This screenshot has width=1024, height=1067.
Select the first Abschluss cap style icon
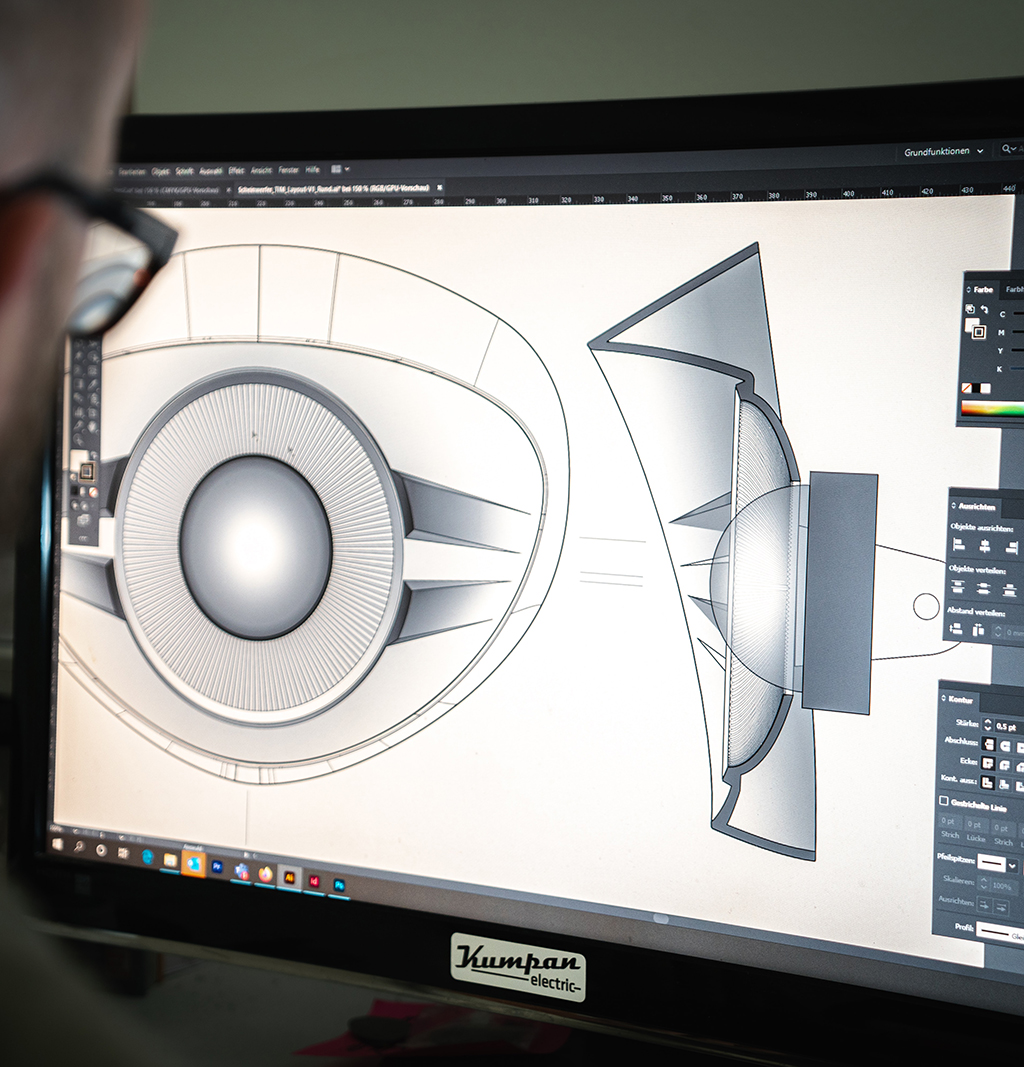[989, 743]
